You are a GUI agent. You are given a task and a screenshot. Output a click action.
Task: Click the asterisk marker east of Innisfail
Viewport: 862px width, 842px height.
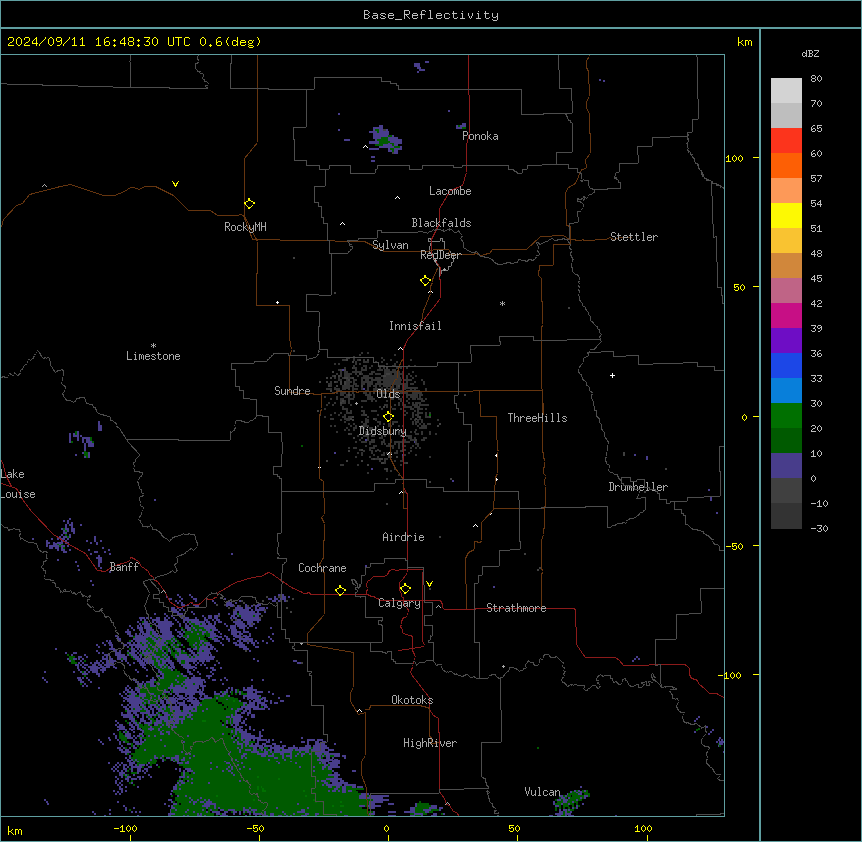(502, 303)
